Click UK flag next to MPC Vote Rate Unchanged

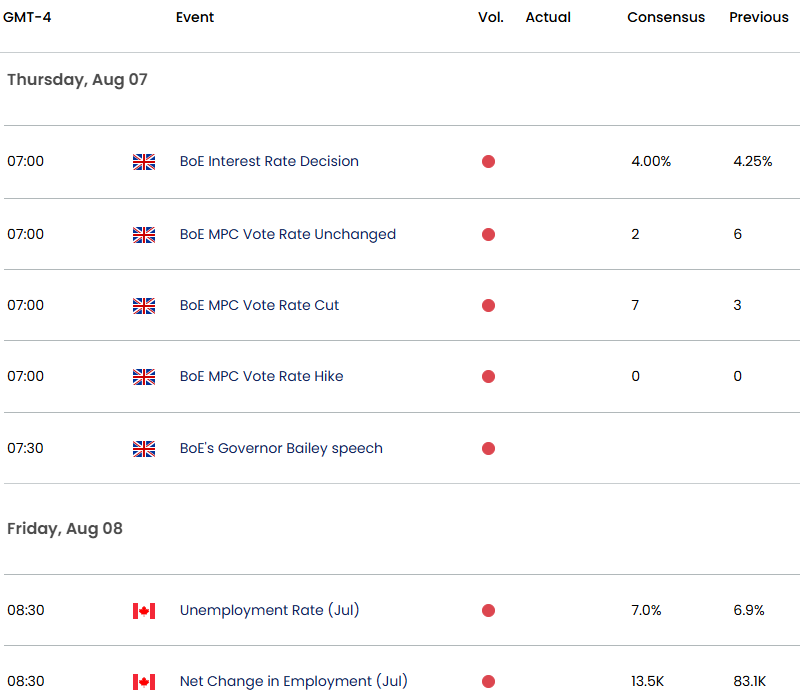144,235
